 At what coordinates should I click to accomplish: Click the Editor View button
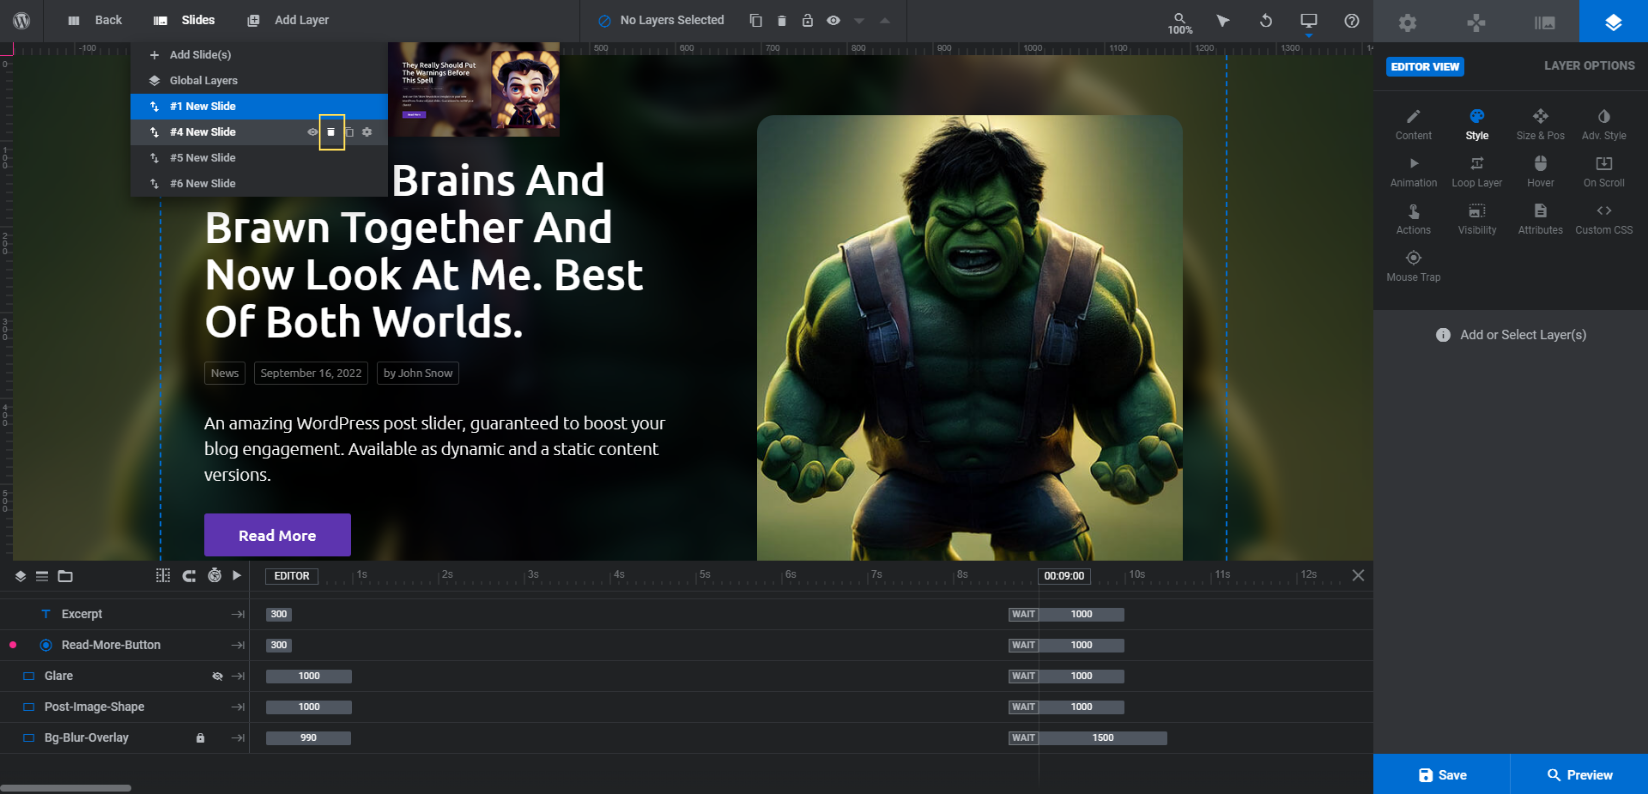click(x=1425, y=67)
